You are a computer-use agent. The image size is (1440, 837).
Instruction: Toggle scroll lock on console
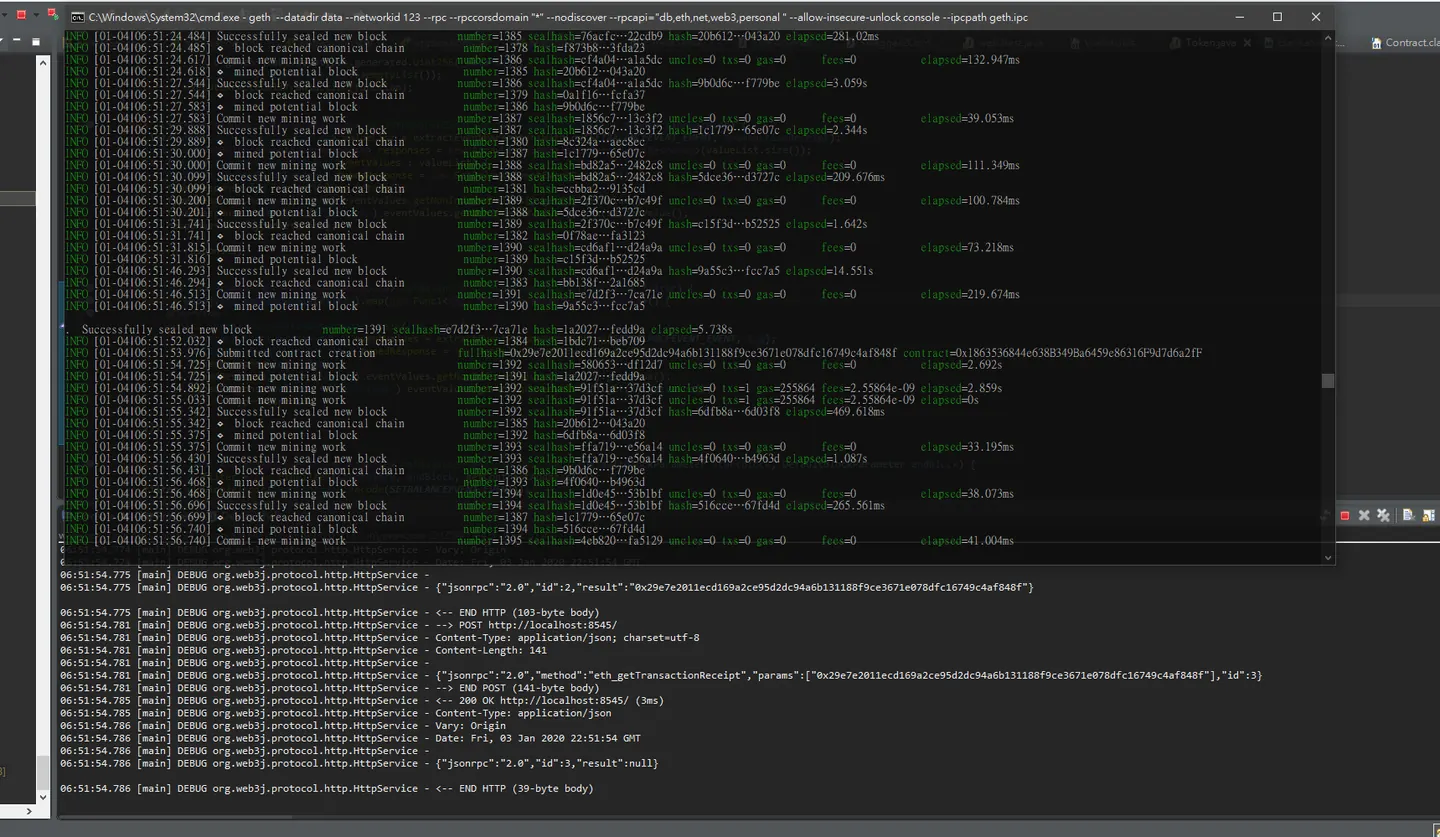(x=1428, y=515)
